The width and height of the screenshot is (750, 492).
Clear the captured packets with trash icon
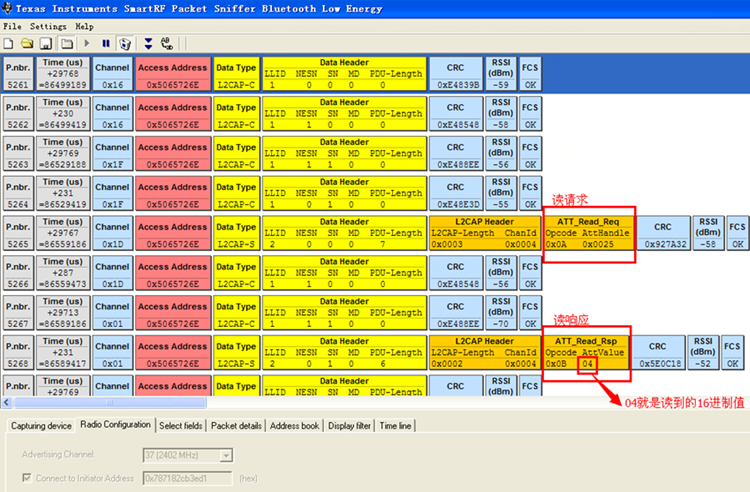125,44
